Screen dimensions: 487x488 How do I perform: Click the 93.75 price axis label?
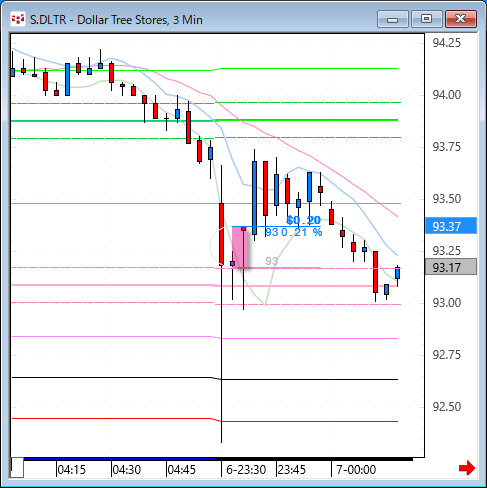447,147
